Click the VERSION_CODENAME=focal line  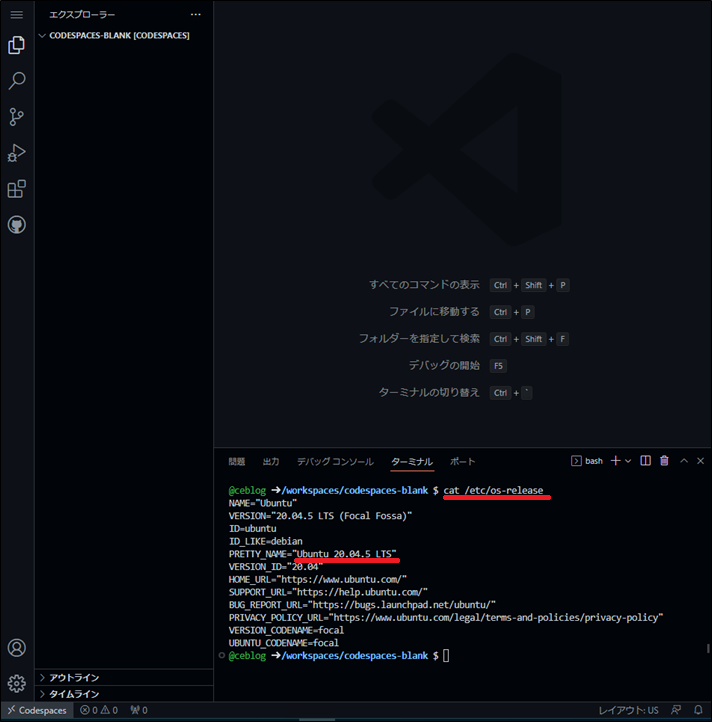pos(286,630)
